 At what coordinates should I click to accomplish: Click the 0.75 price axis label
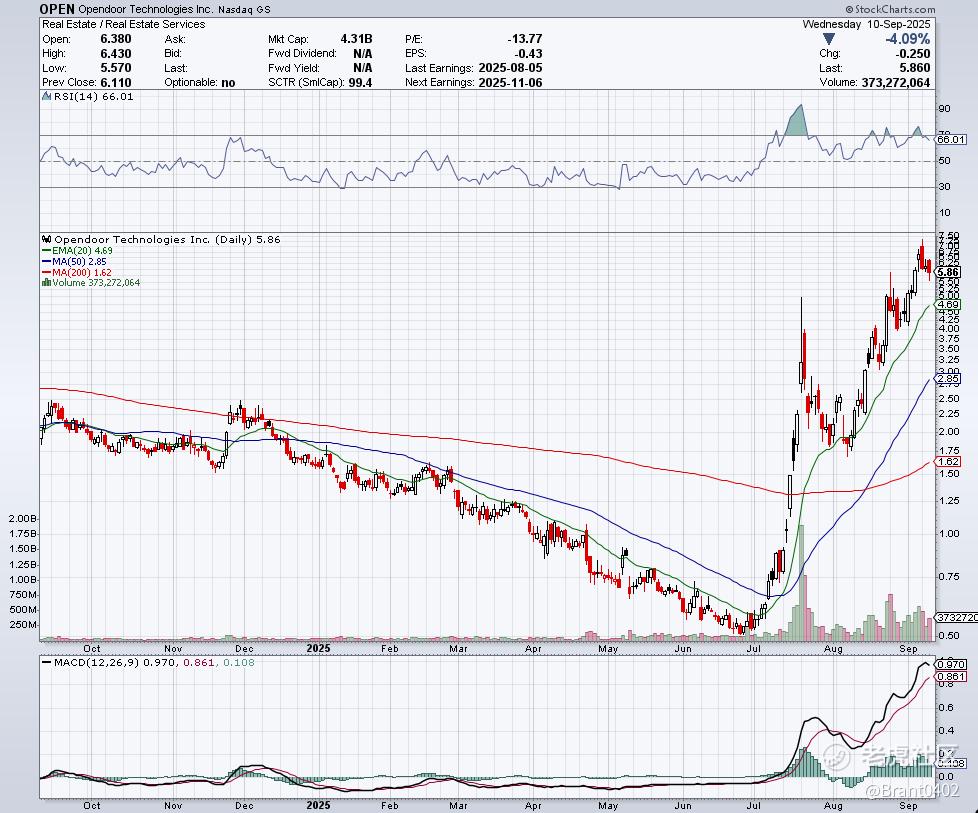point(948,577)
